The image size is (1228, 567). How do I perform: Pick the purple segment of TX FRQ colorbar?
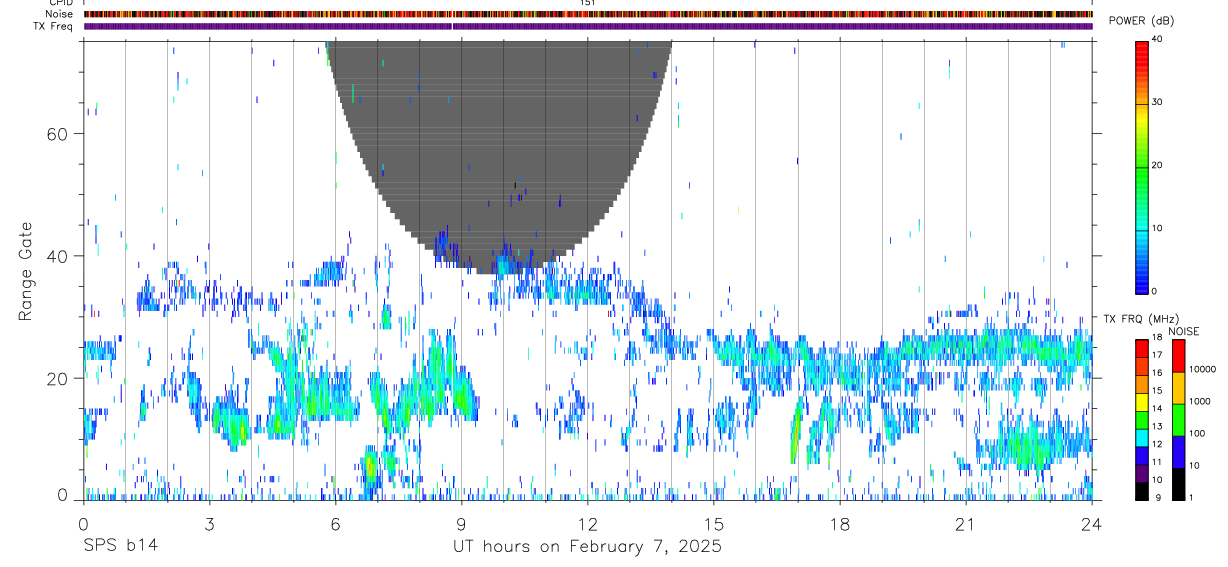(x=1142, y=473)
